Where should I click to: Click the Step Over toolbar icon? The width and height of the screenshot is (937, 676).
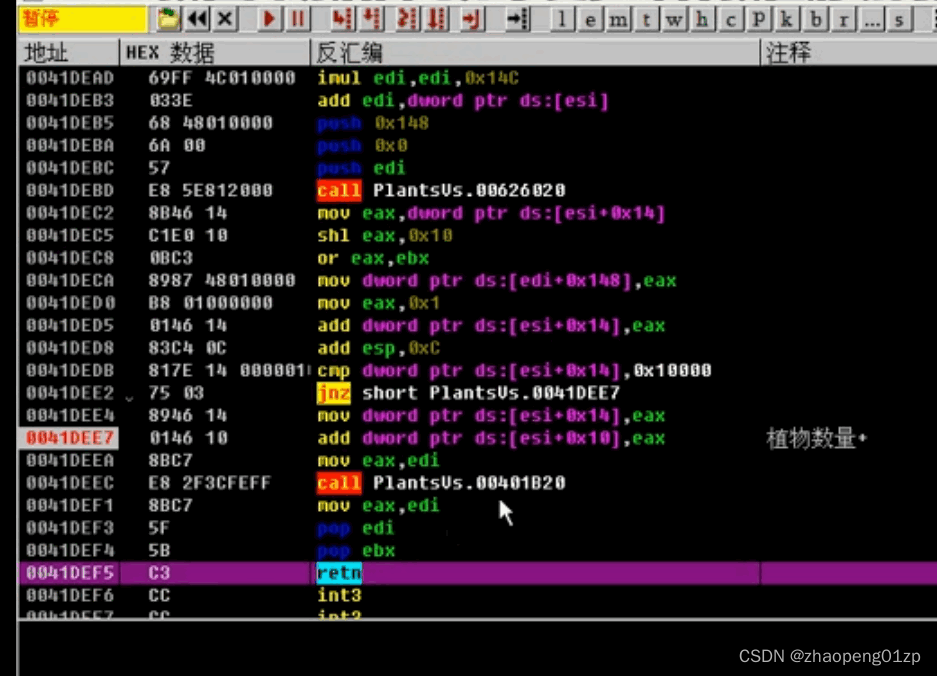click(x=373, y=19)
